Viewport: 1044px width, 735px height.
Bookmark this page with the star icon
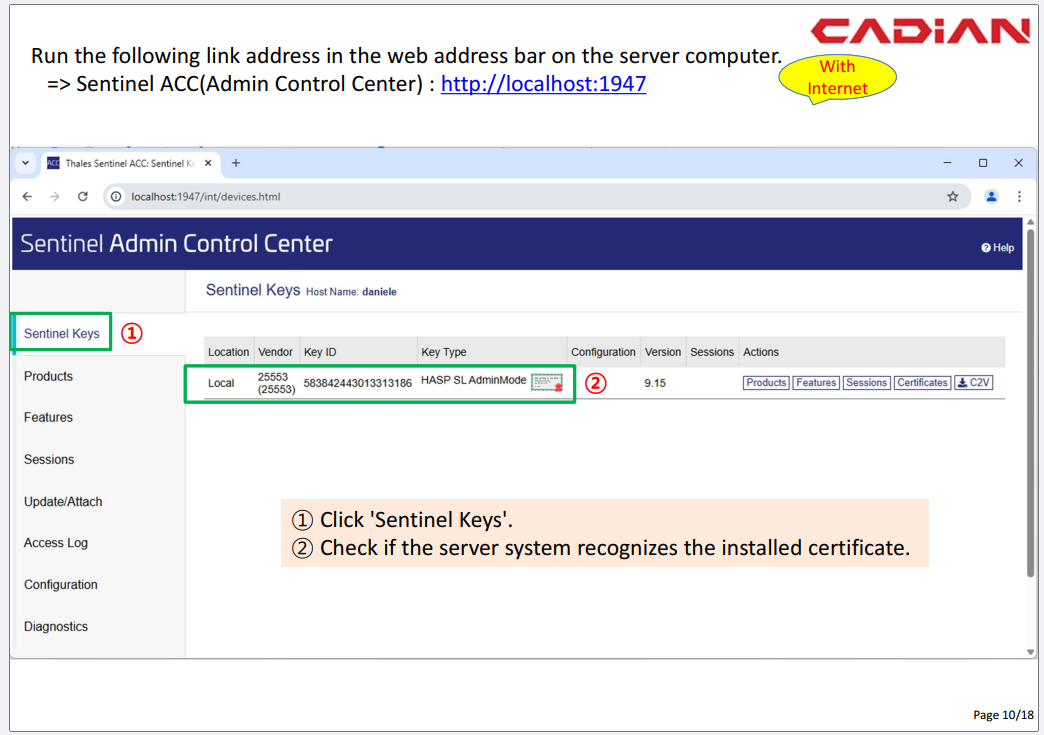952,197
